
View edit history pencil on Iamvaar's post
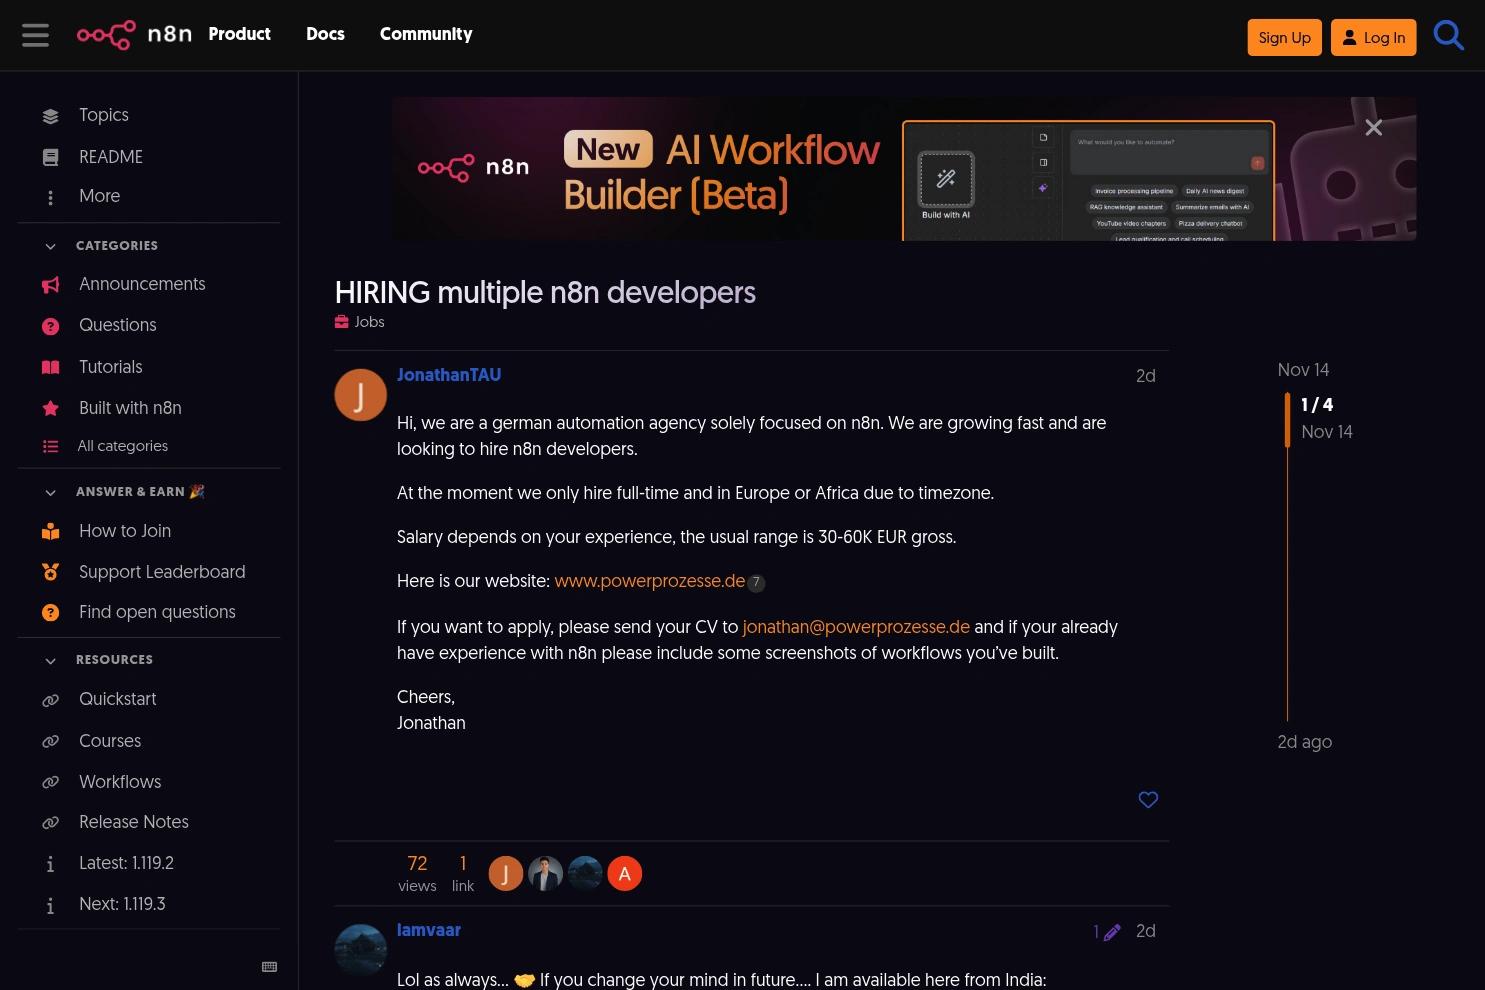pyautogui.click(x=1106, y=931)
